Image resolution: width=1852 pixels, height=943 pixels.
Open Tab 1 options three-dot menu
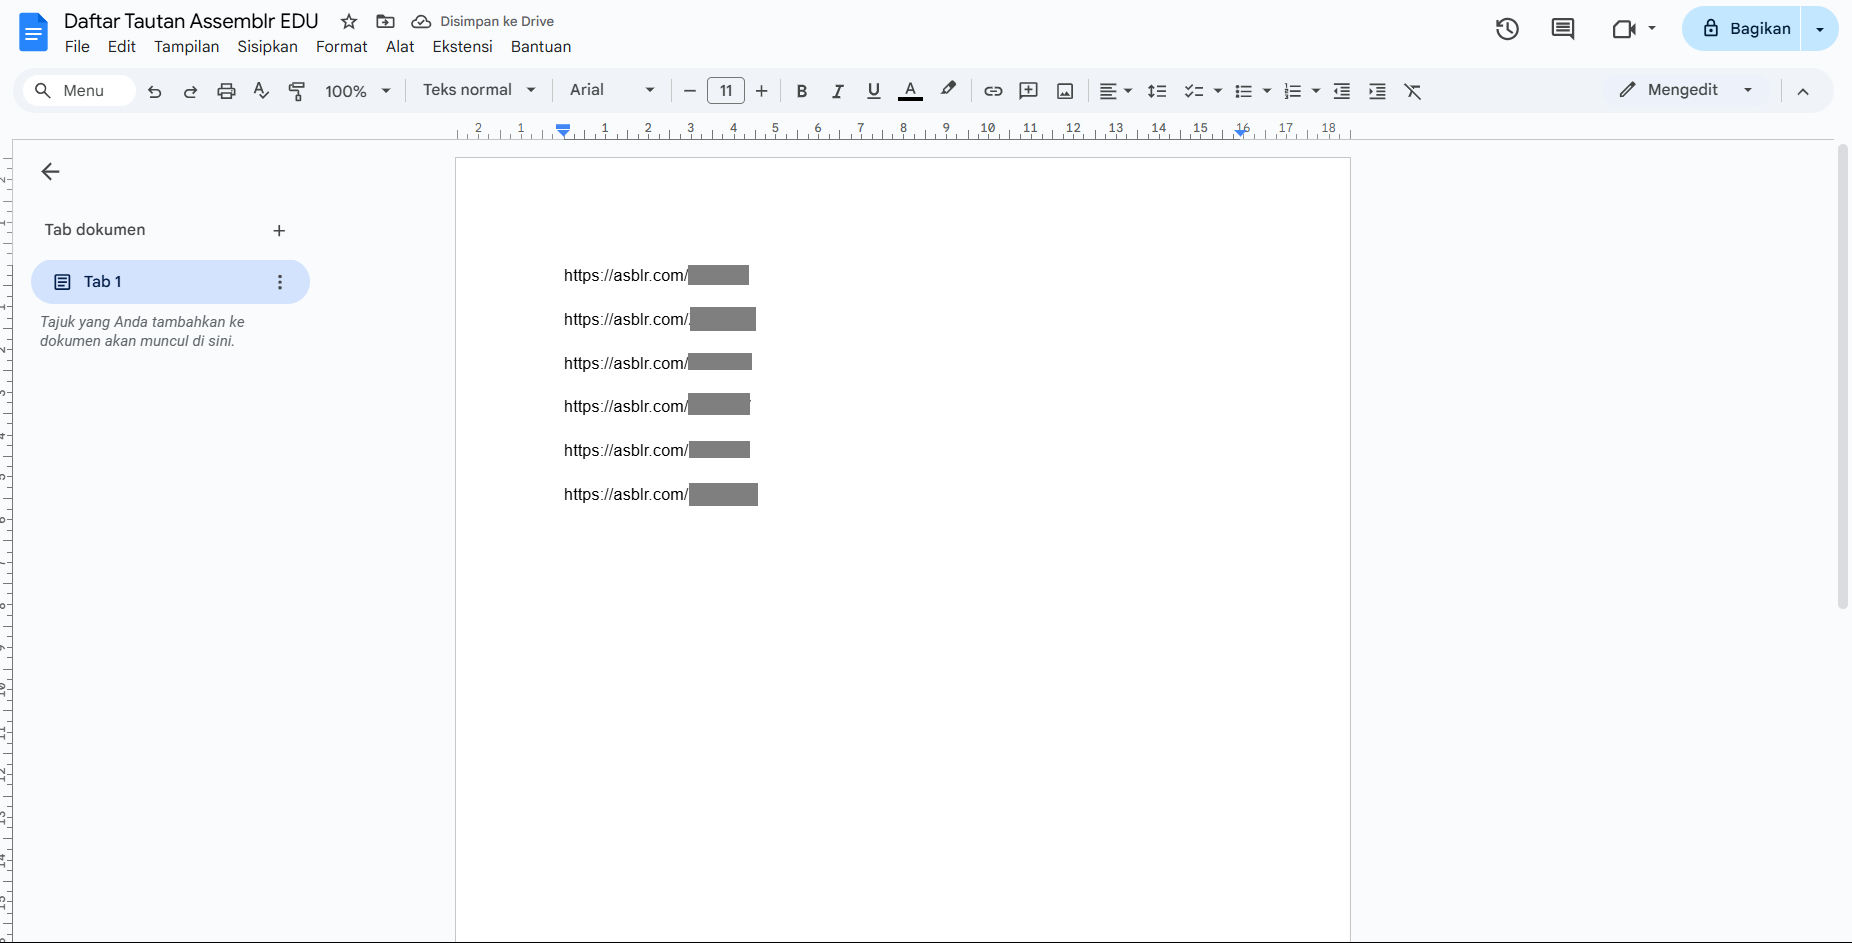coord(280,282)
